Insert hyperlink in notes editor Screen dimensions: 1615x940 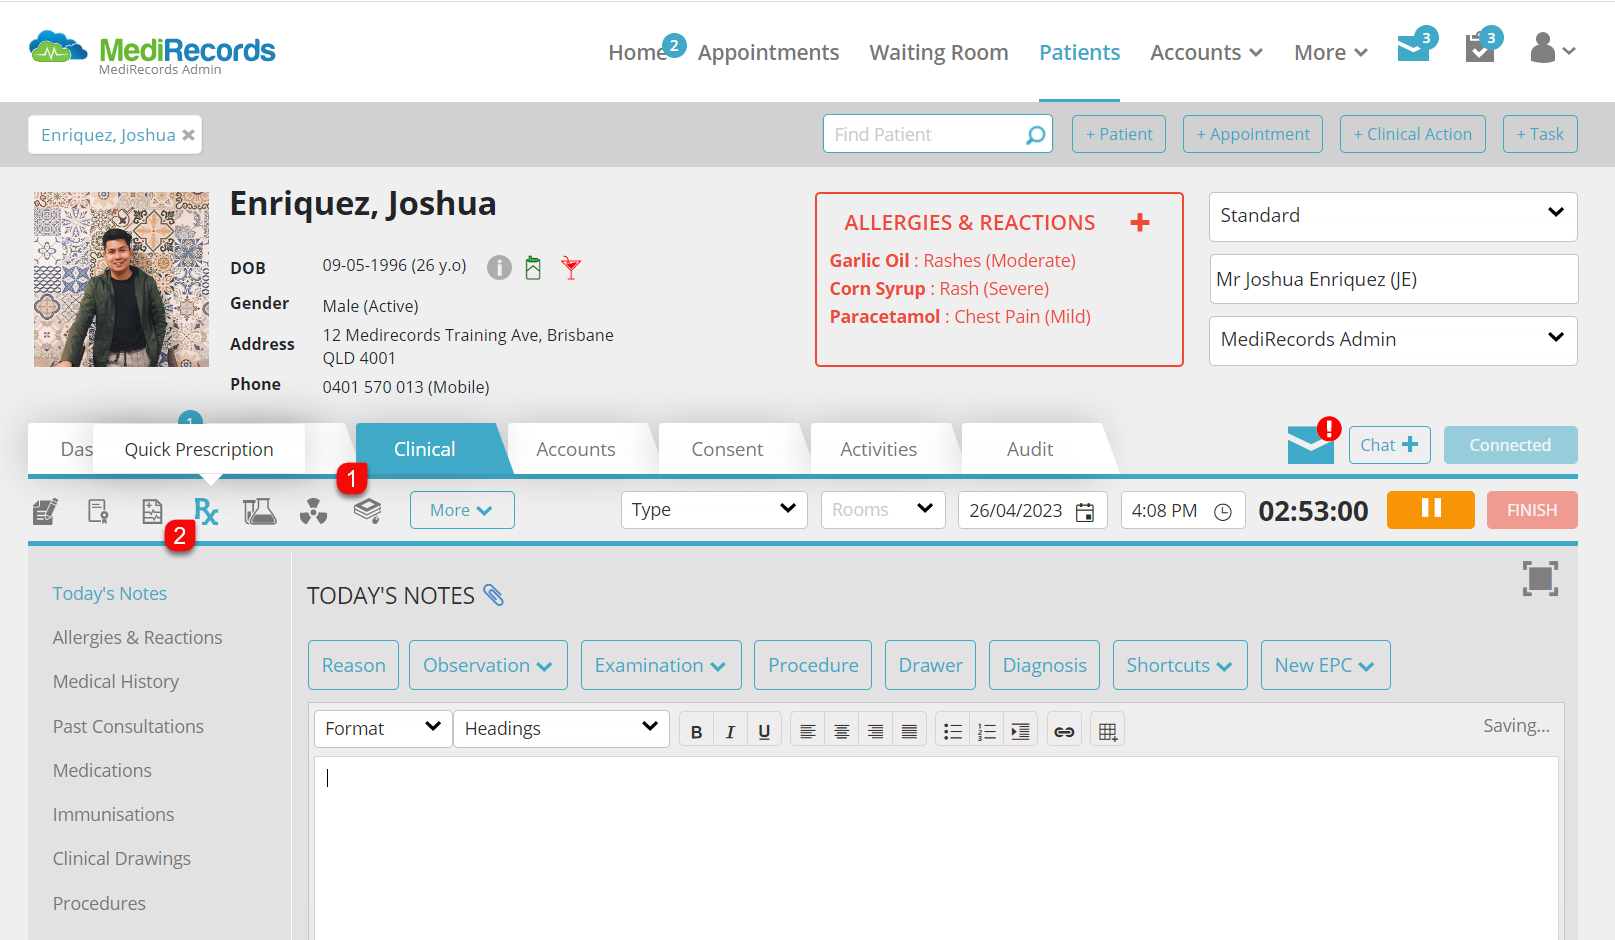tap(1065, 732)
